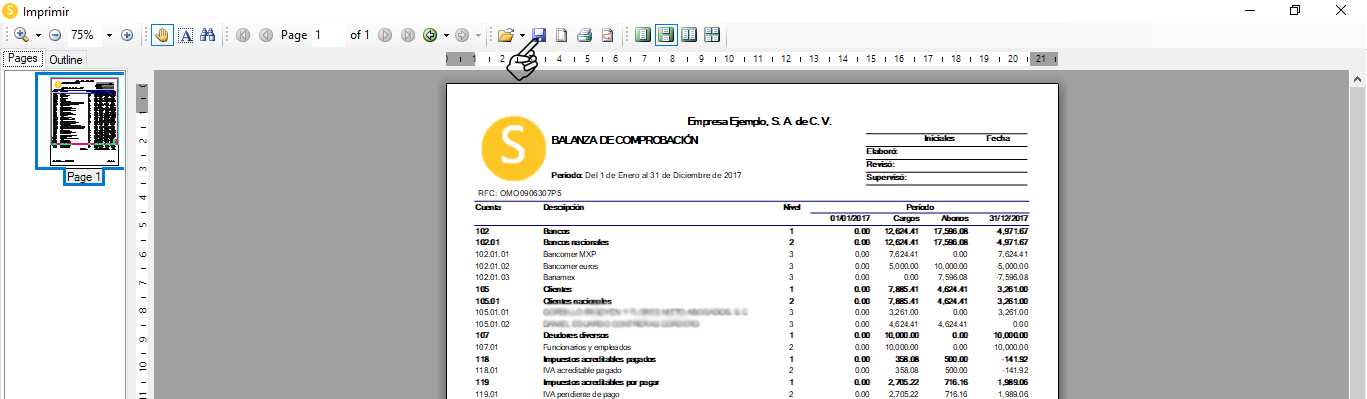The width and height of the screenshot is (1367, 399).
Task: Click the 'Cargos' column header
Action: coord(906,219)
